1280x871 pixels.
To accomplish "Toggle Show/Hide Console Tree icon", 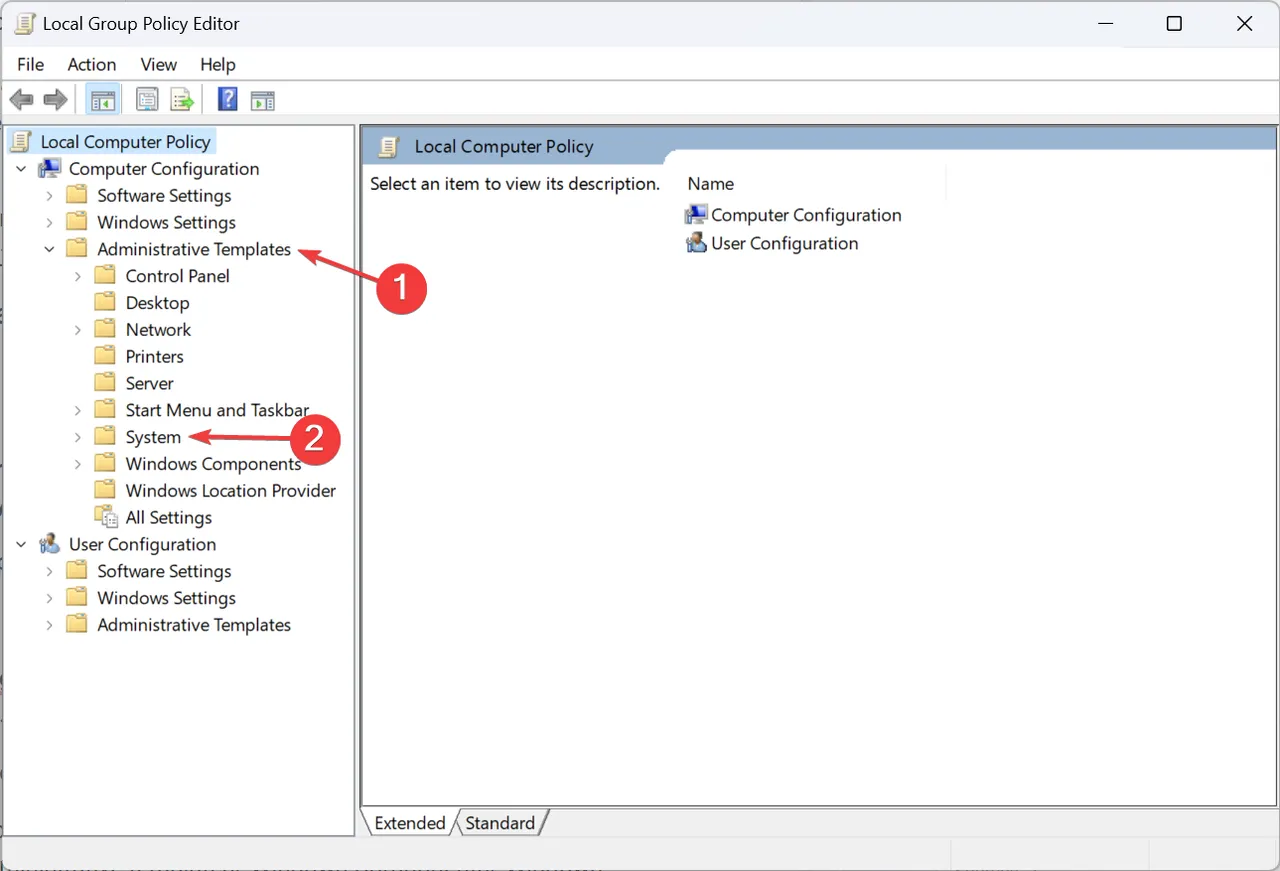I will point(103,100).
